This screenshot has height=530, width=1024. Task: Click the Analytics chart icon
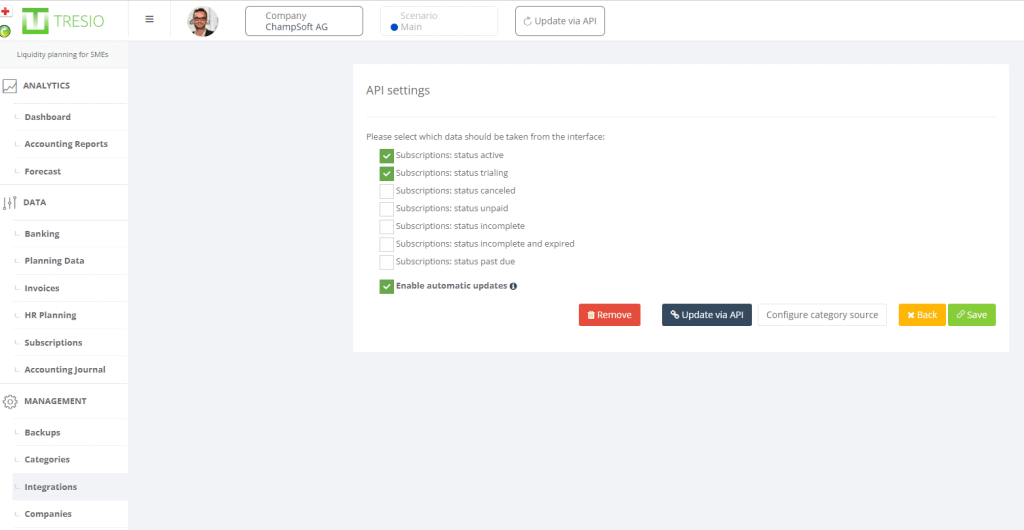(9, 86)
